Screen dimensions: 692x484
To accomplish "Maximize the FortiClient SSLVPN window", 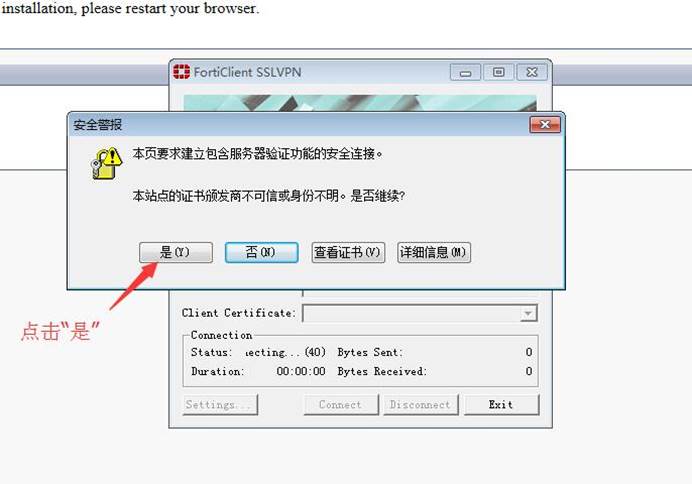I will tap(499, 72).
